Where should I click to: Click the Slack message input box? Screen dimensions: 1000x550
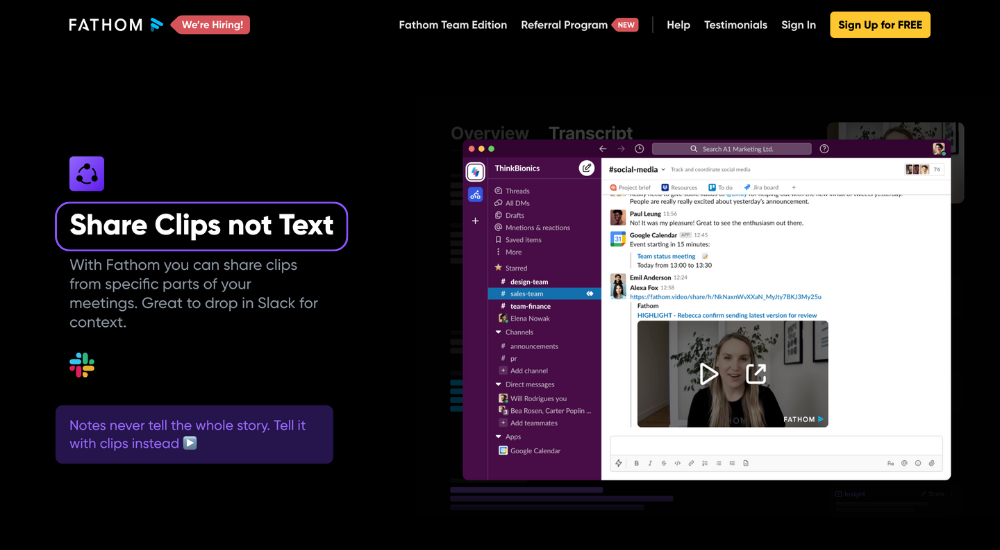[x=776, y=445]
